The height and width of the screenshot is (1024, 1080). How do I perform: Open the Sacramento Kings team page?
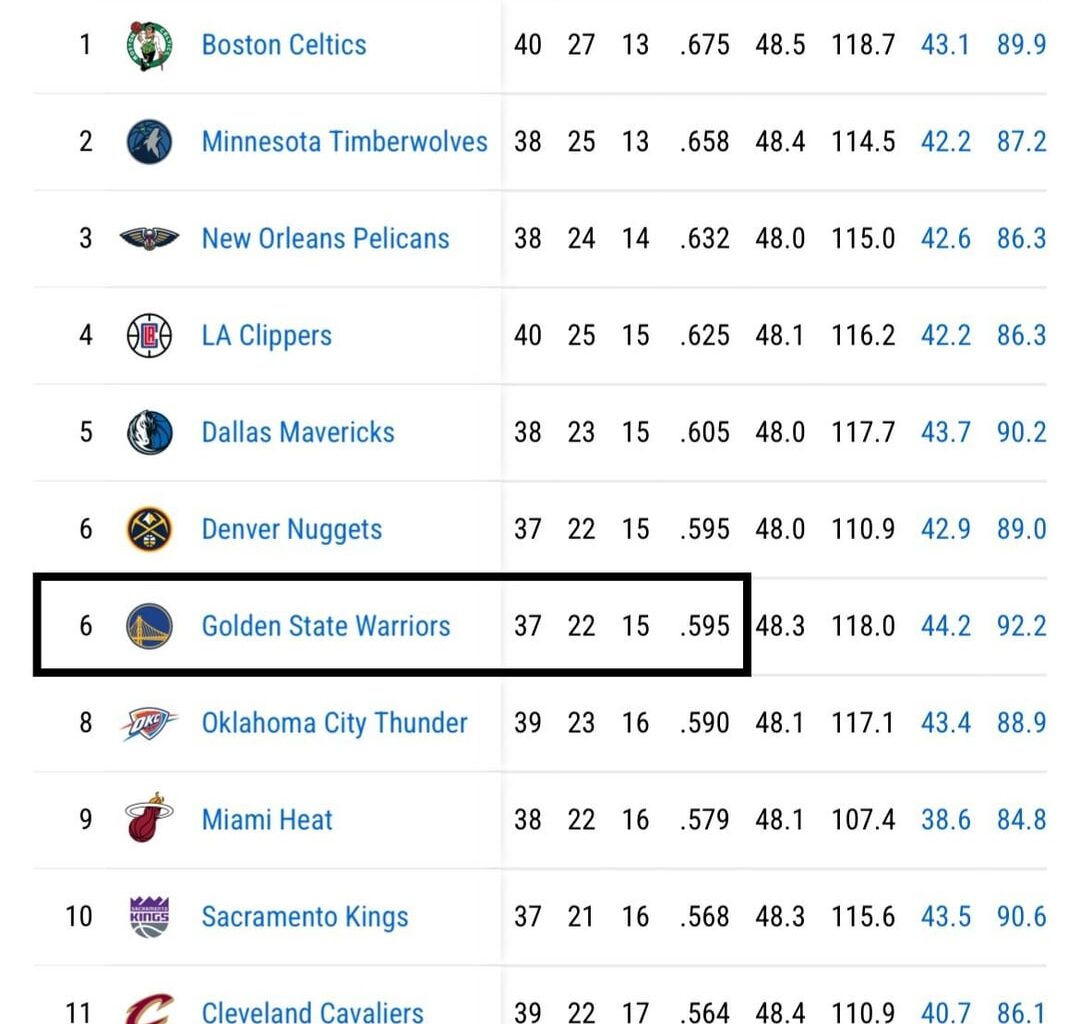[305, 916]
